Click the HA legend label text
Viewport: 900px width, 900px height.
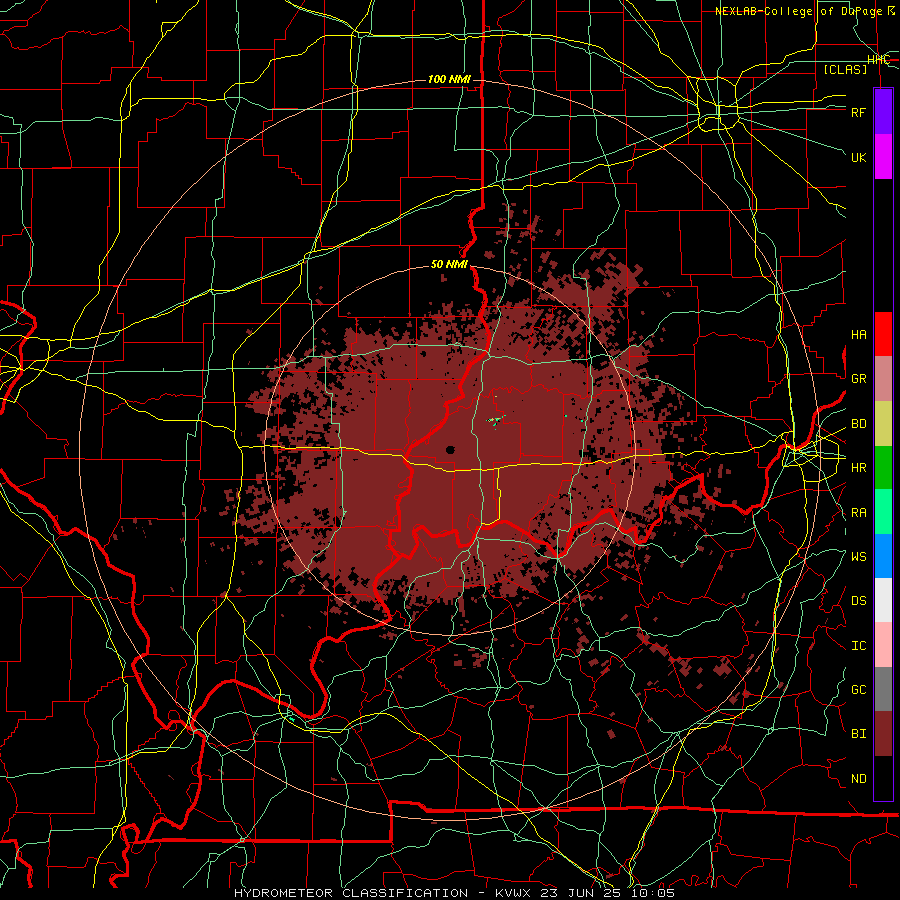coord(858,335)
